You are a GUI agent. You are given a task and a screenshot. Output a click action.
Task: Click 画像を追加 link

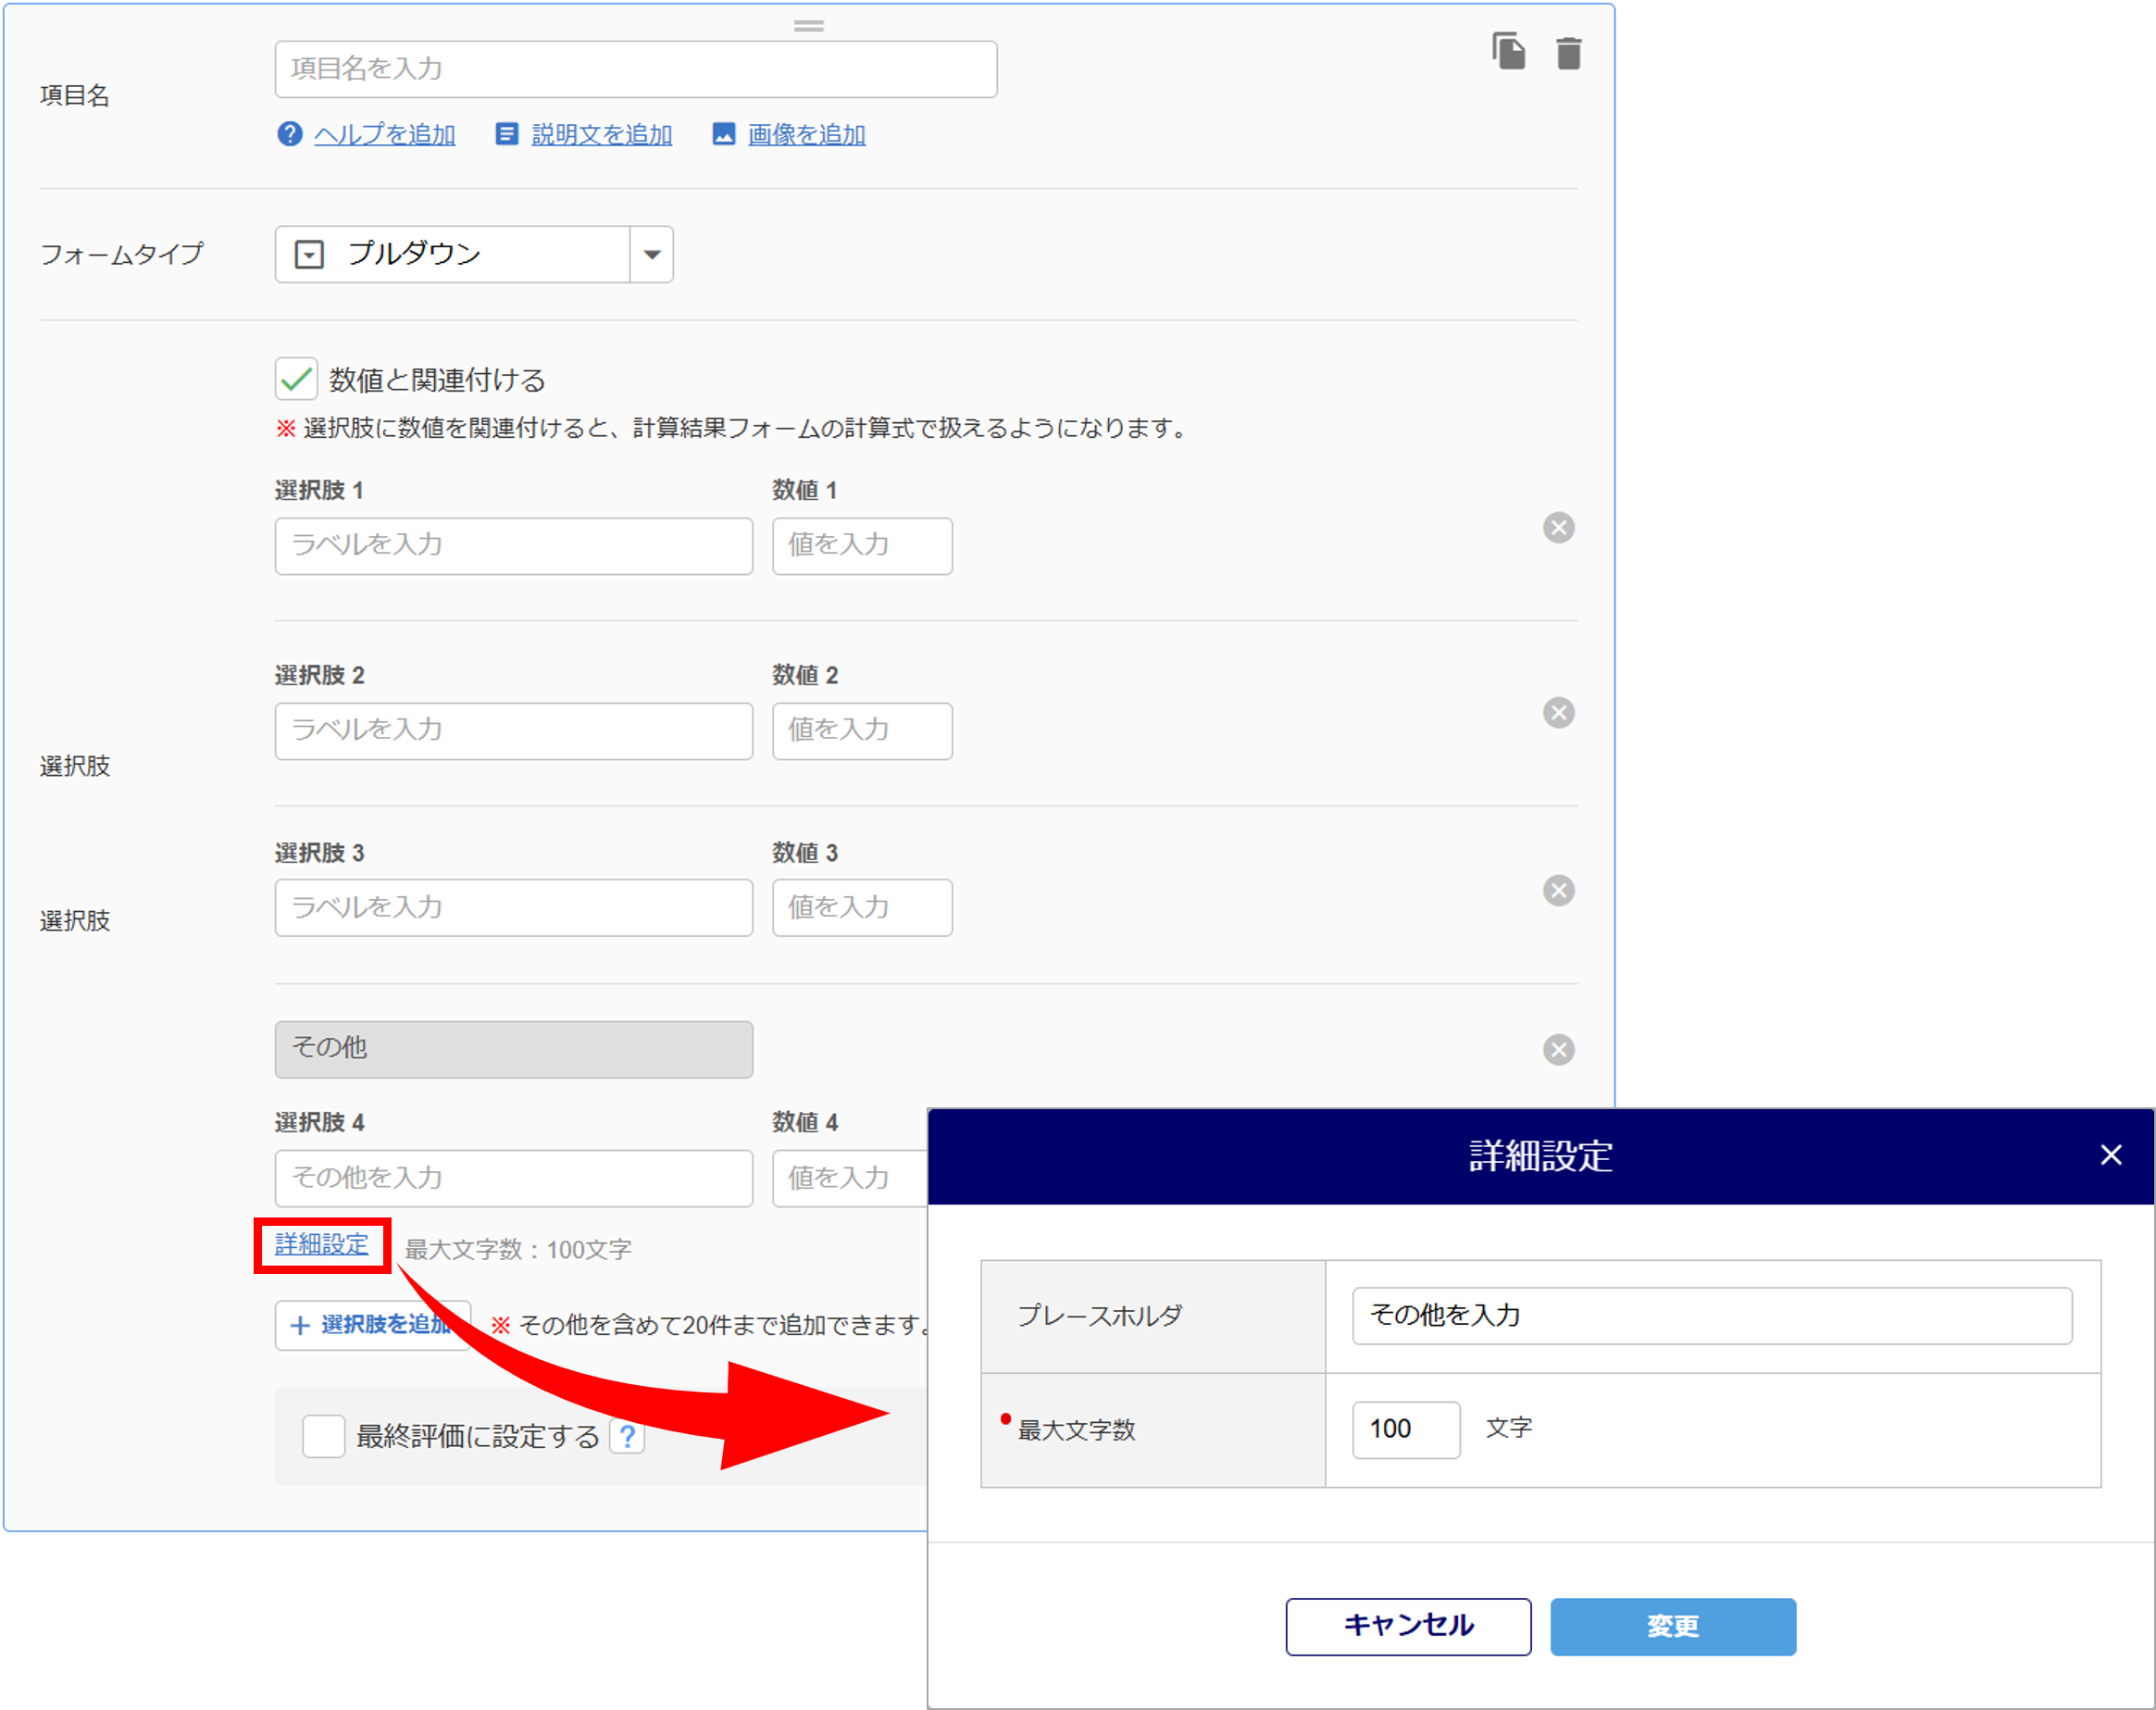(x=806, y=135)
